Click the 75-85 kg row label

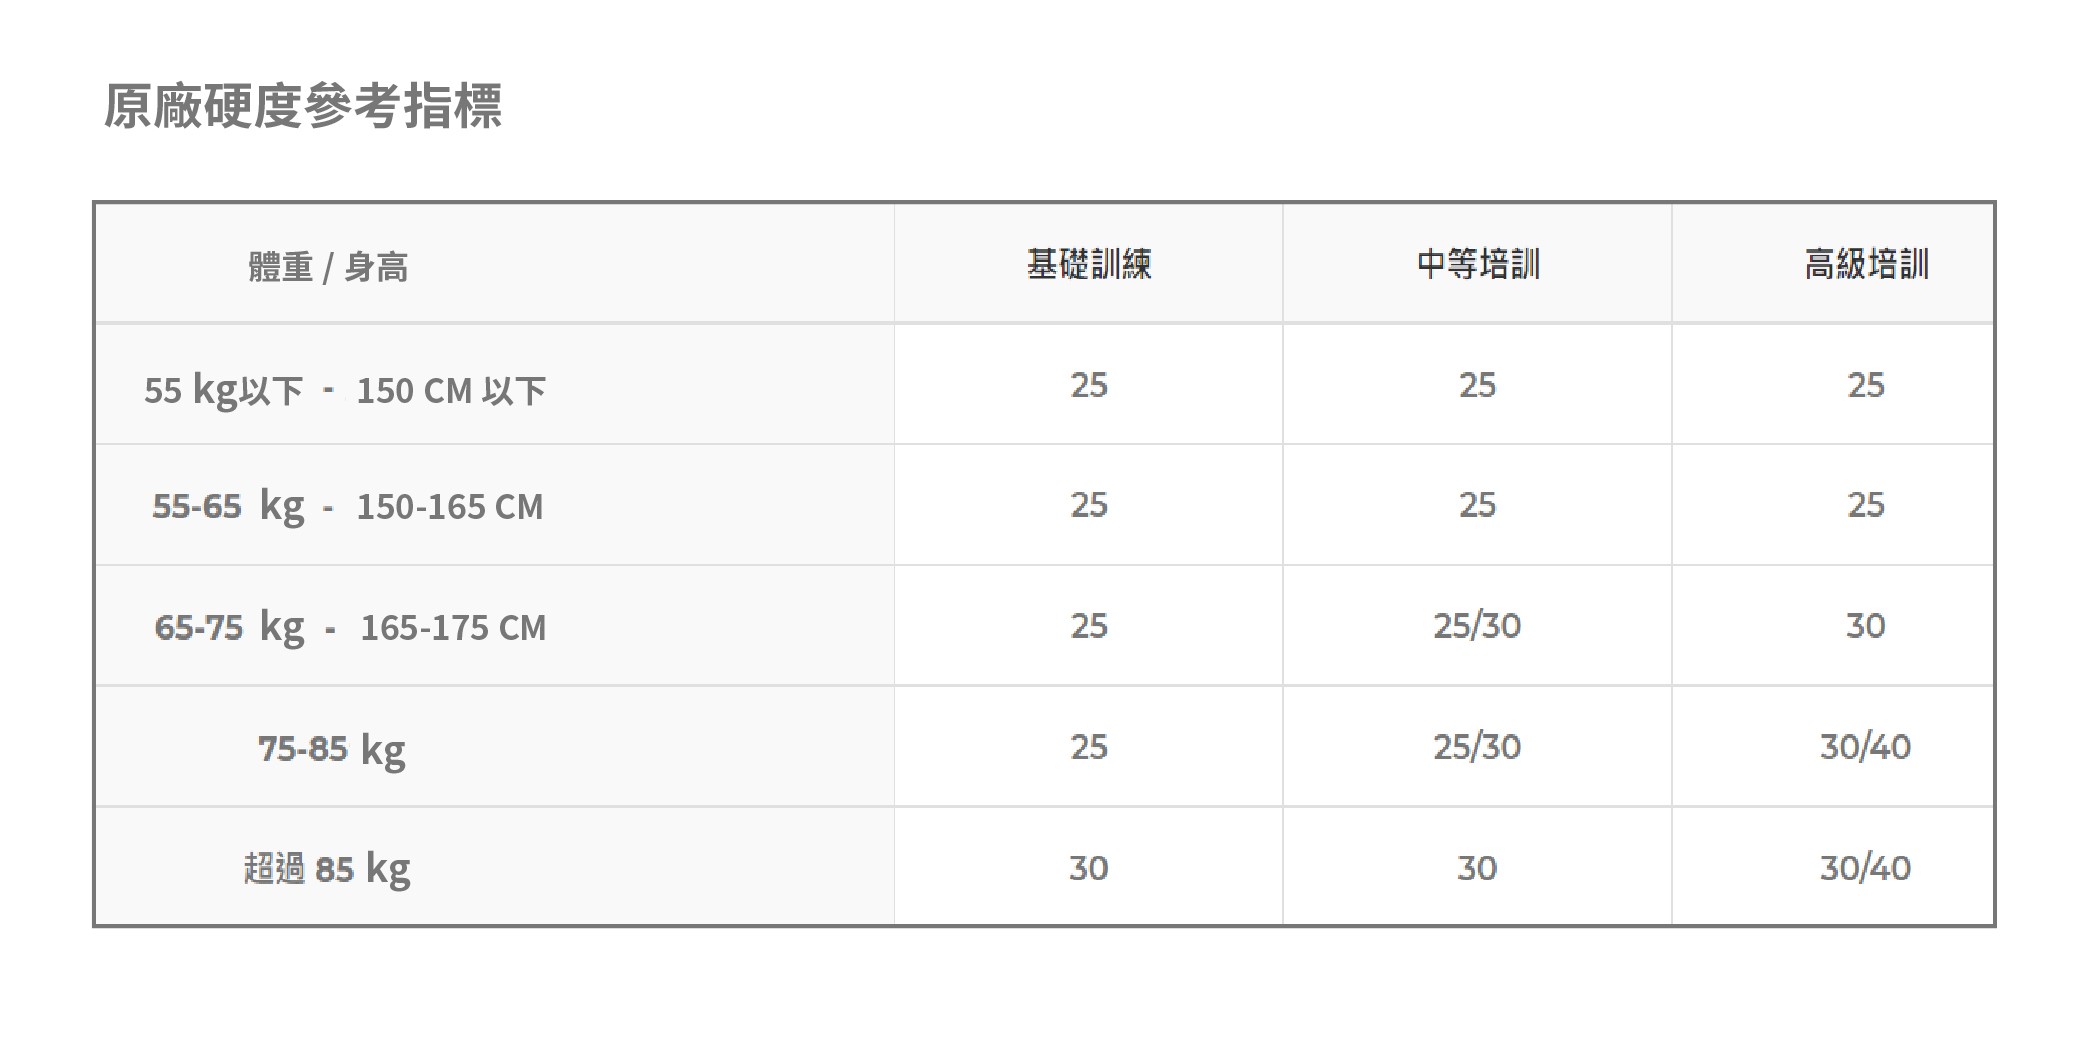(x=332, y=748)
